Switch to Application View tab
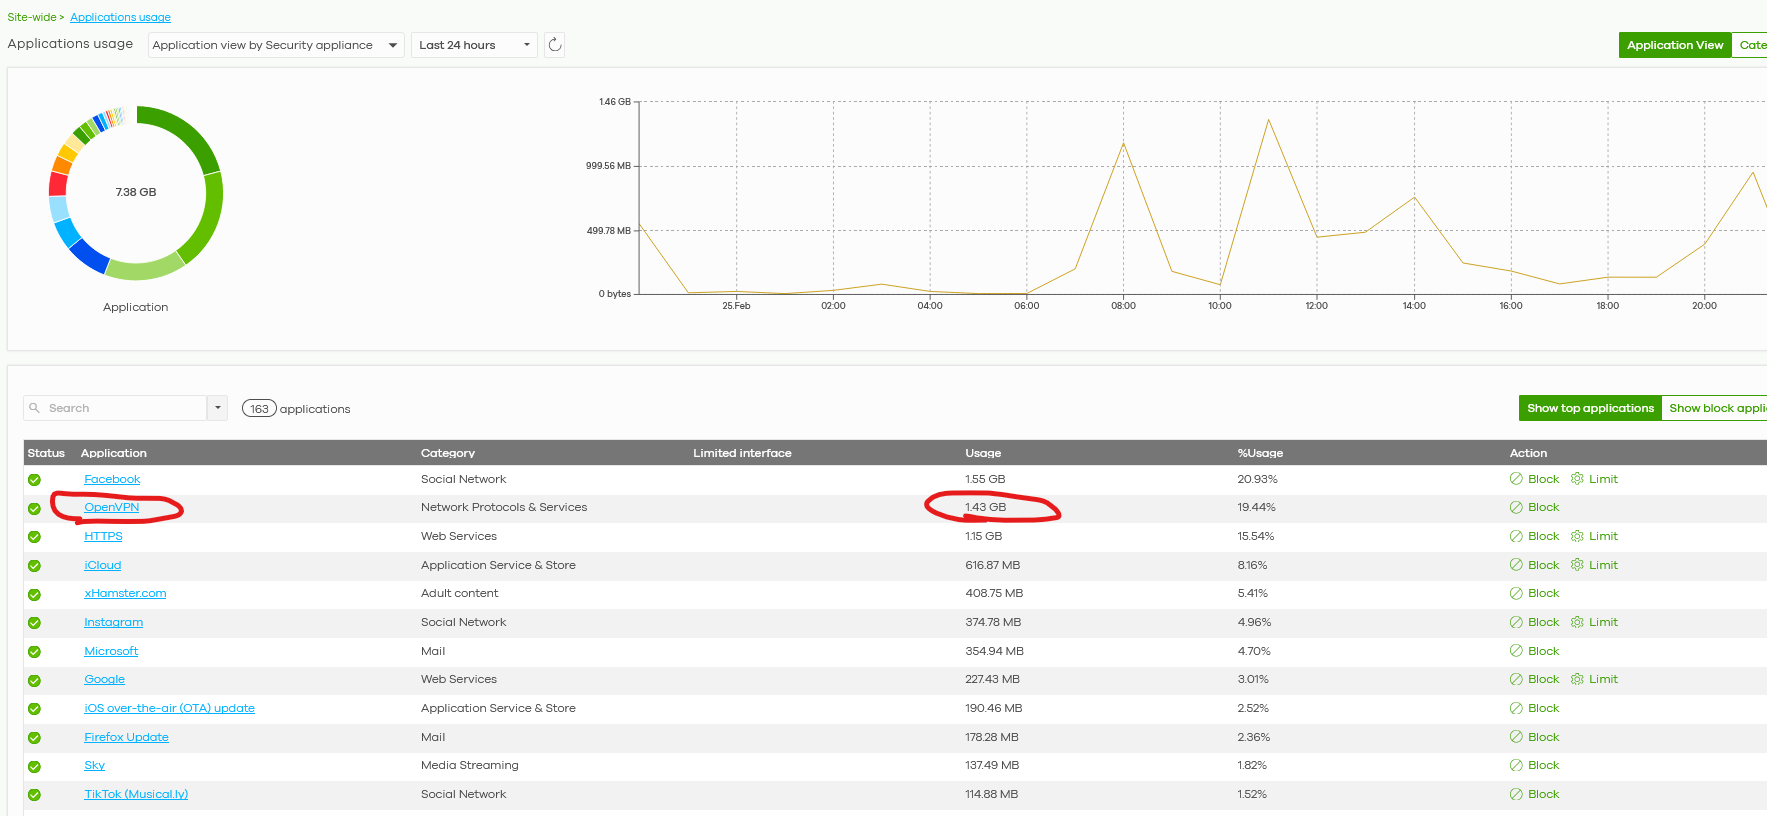 [1675, 45]
